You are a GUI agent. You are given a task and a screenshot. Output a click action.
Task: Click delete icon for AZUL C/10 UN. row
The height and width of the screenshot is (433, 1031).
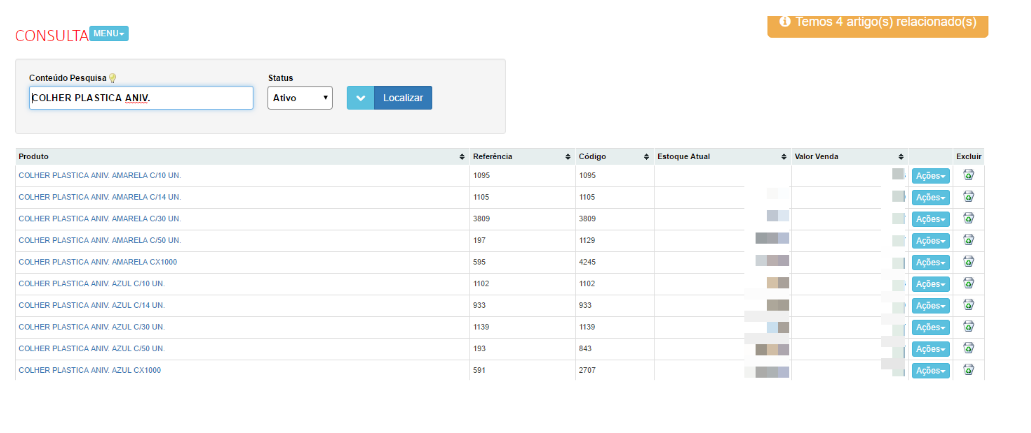[x=968, y=284]
